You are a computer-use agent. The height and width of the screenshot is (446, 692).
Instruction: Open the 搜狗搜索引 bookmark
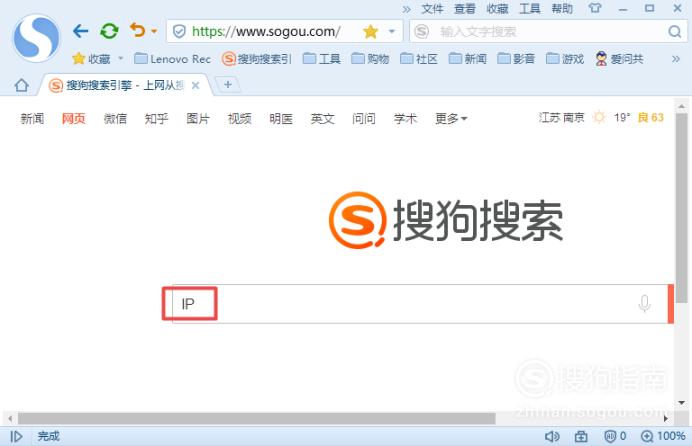point(257,59)
